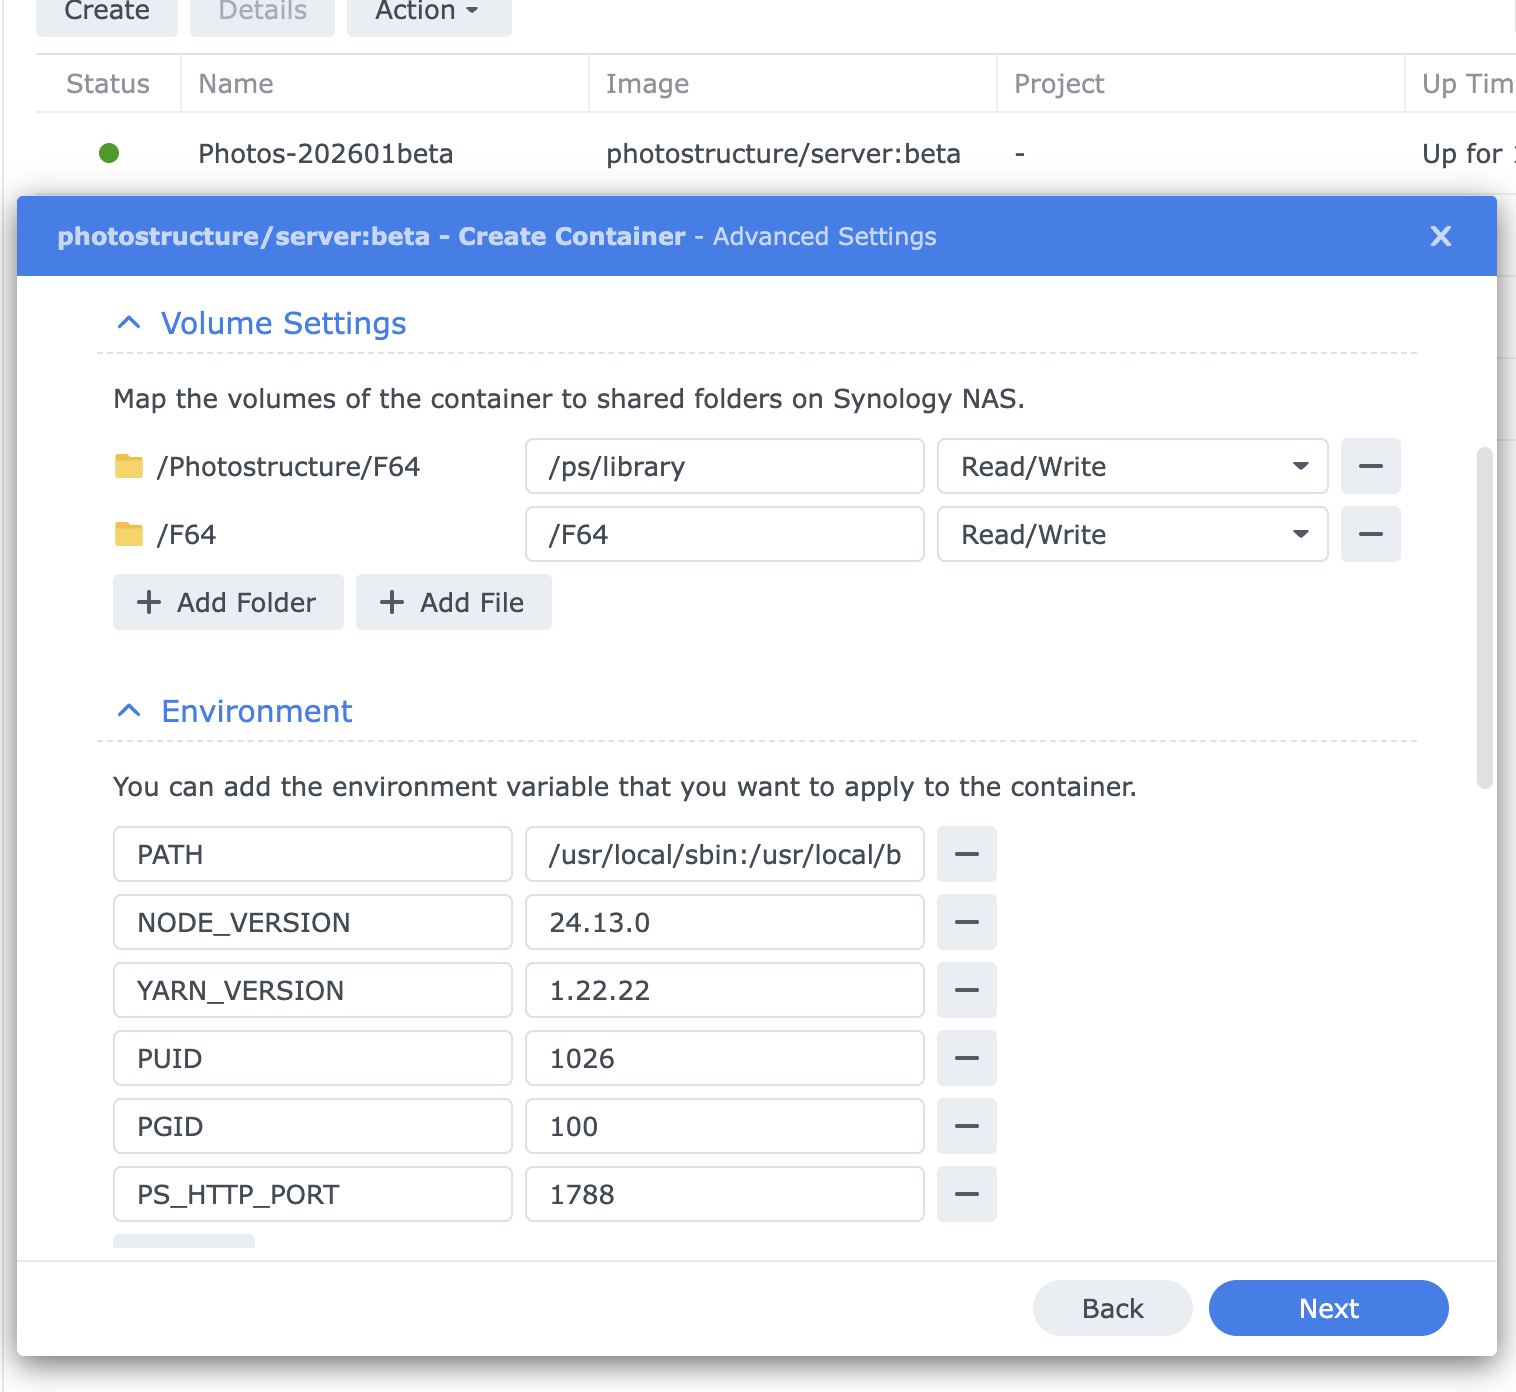Remove the YARN_VERSION environment variable

(966, 990)
